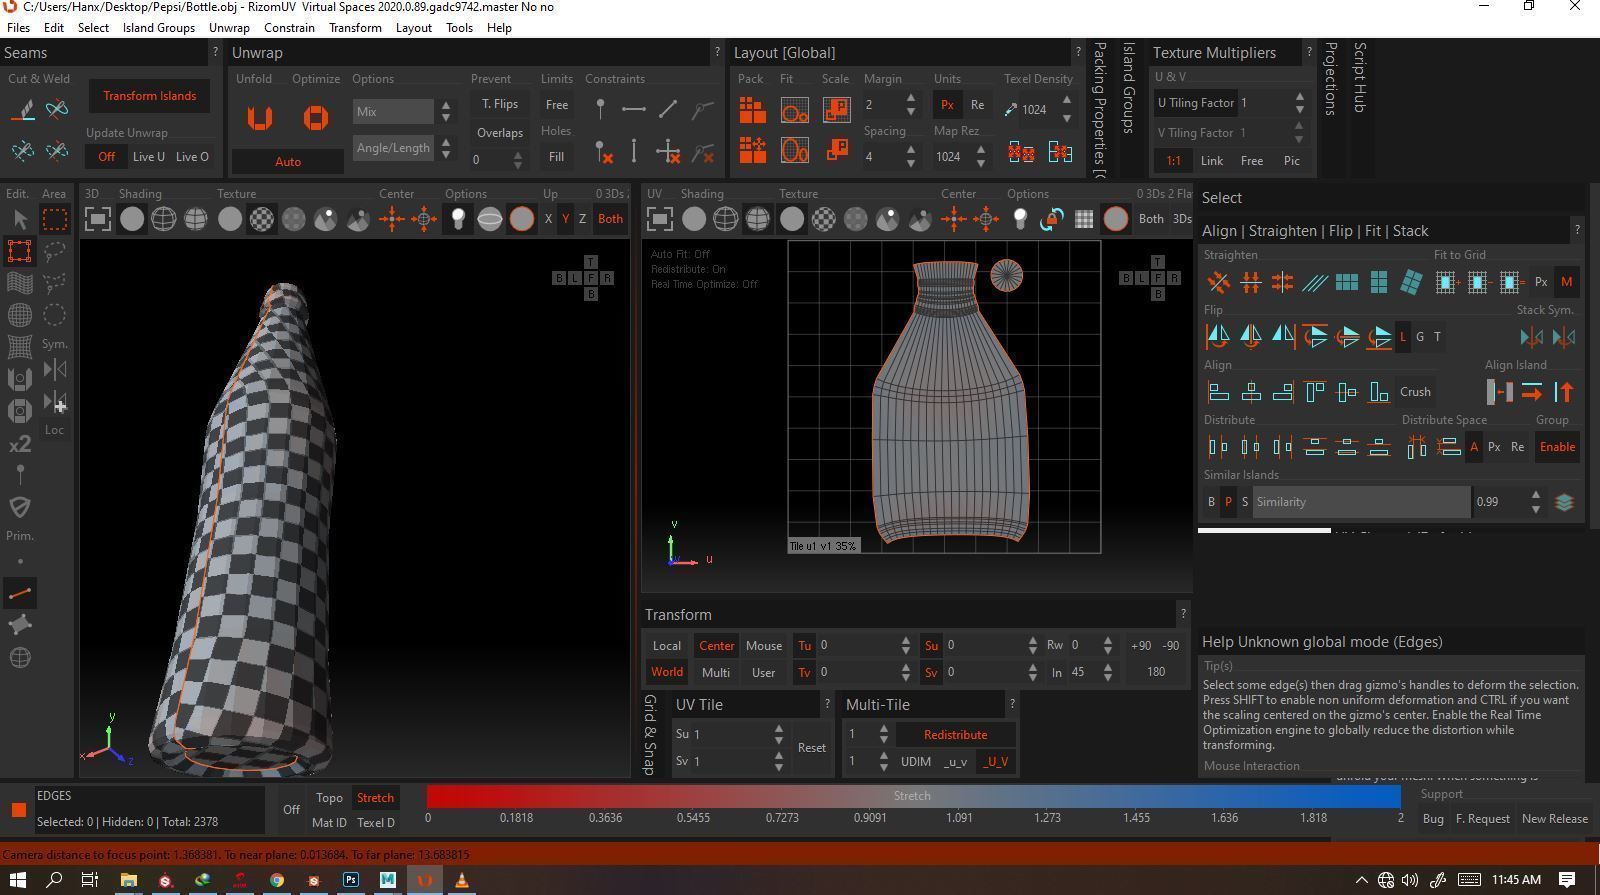Adjust UV Tile Su stepper
Viewport: 1600px width, 895px height.
(779, 734)
